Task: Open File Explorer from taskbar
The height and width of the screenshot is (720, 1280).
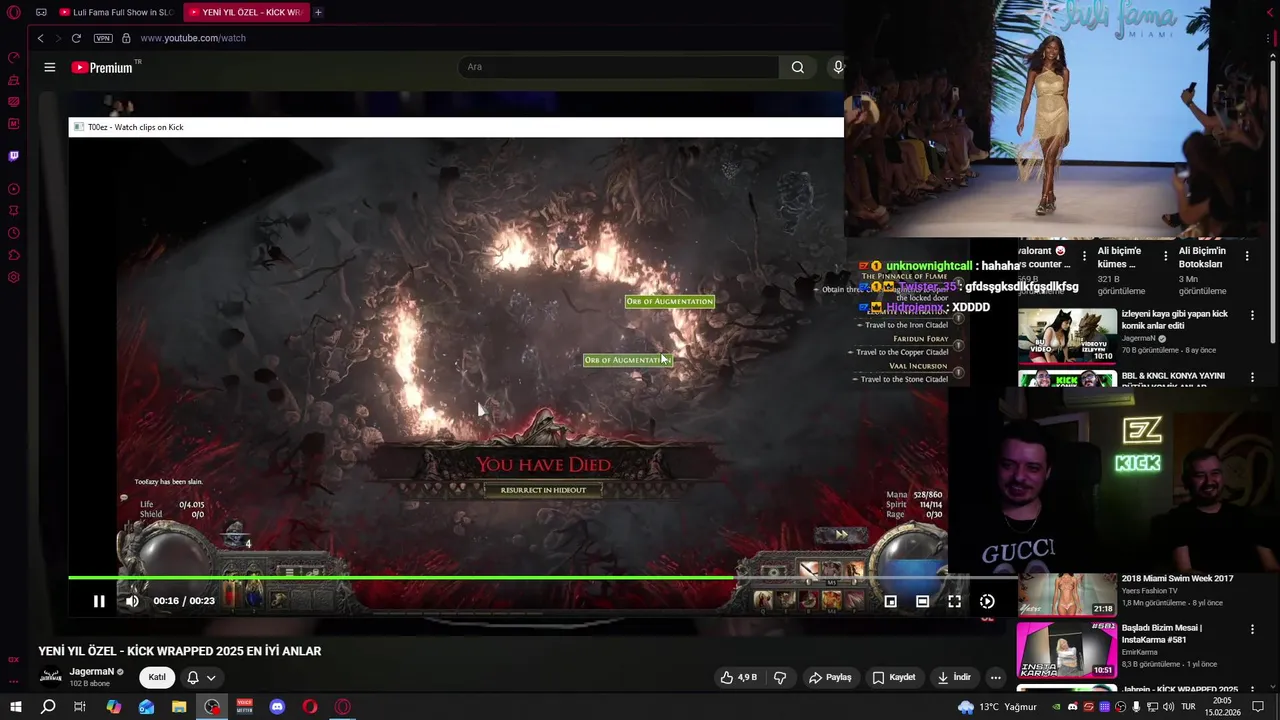Action: [179, 707]
